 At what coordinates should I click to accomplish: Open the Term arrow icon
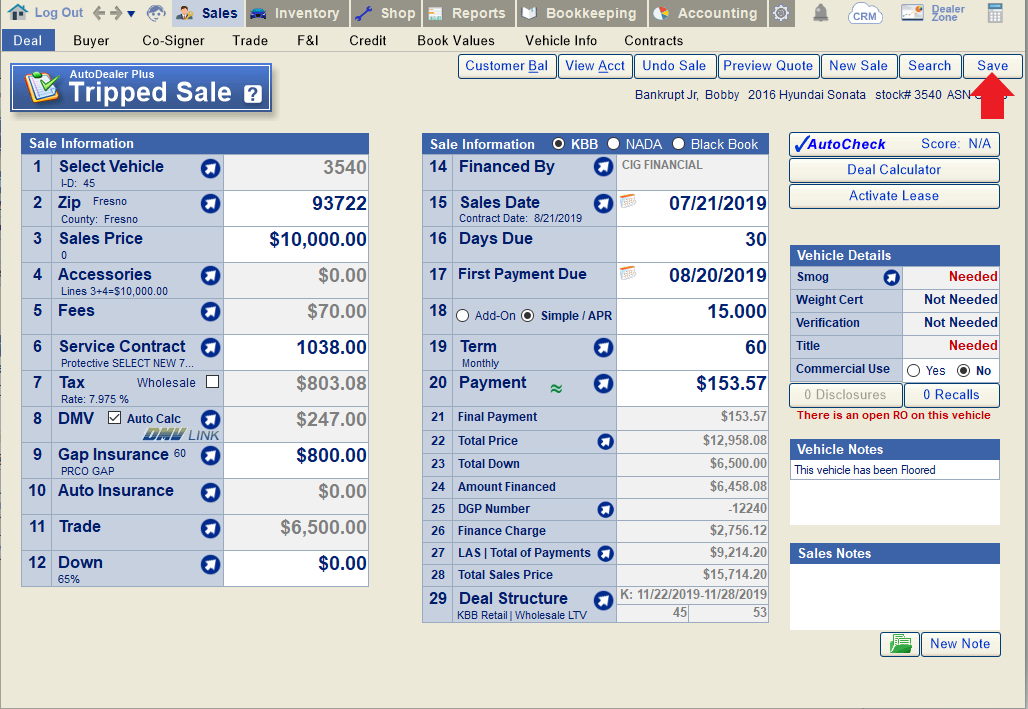pos(603,348)
